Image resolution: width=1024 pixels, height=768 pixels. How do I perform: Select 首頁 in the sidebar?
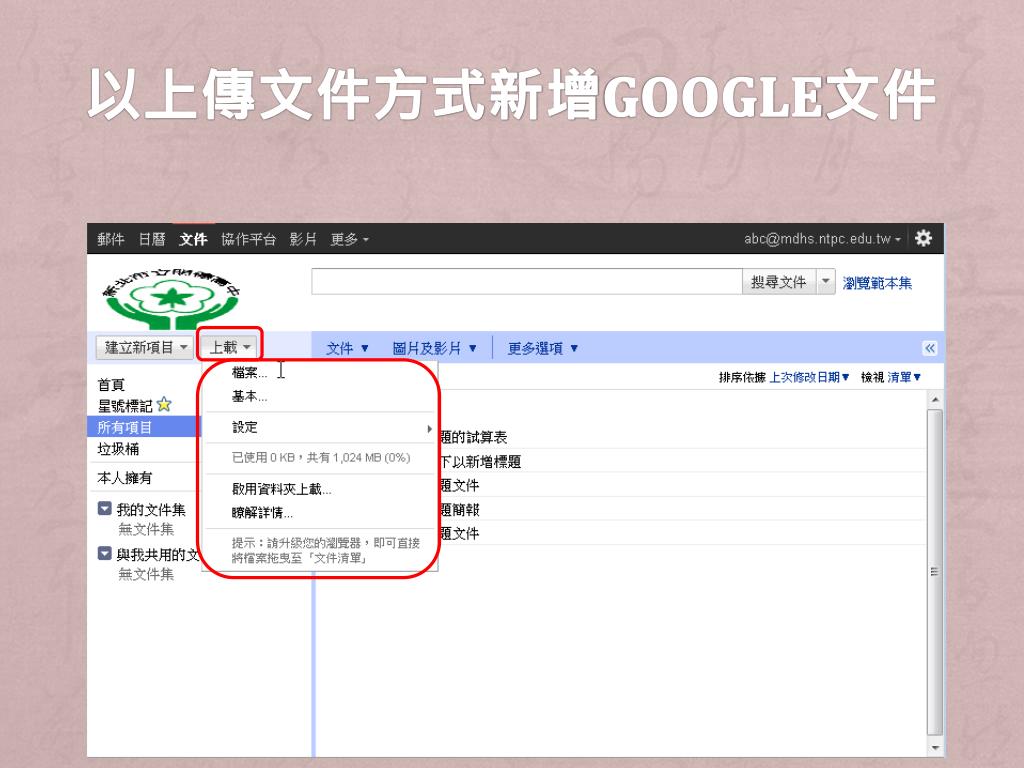pos(111,385)
